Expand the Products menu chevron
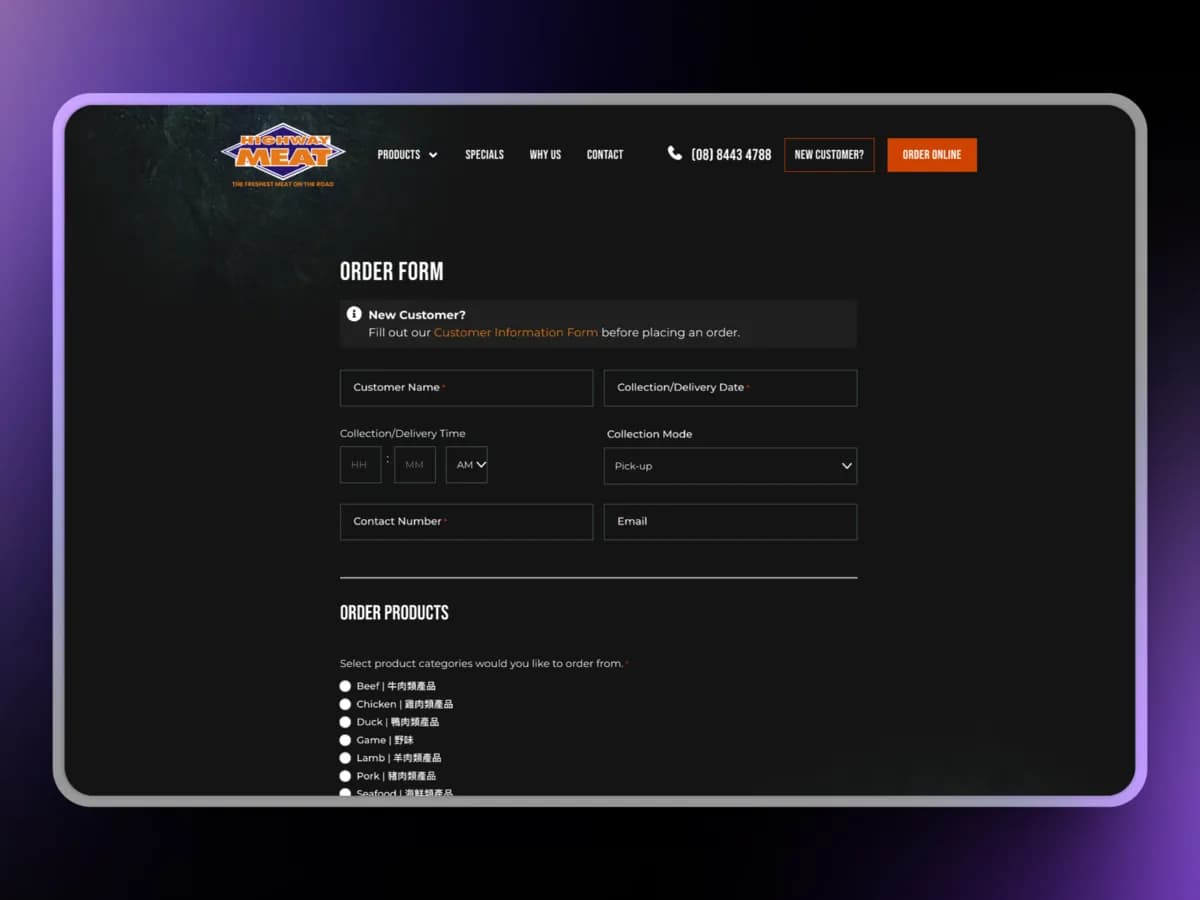1200x900 pixels. pyautogui.click(x=433, y=155)
